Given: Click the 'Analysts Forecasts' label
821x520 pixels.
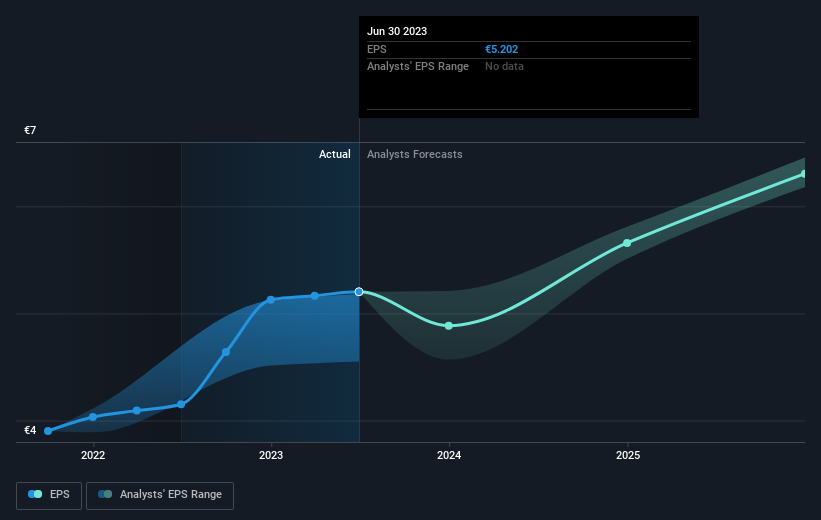Looking at the screenshot, I should (414, 154).
